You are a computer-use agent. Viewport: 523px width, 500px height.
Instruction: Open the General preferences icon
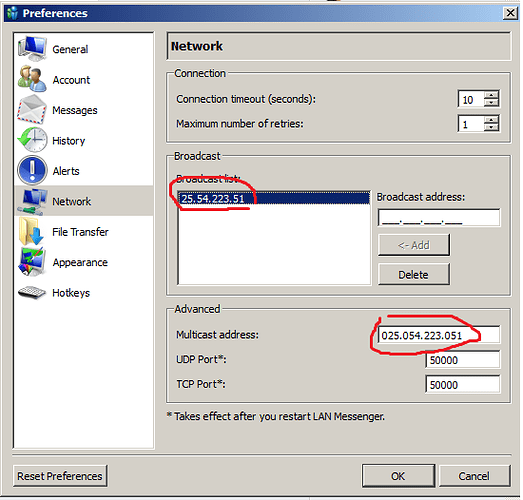click(32, 49)
